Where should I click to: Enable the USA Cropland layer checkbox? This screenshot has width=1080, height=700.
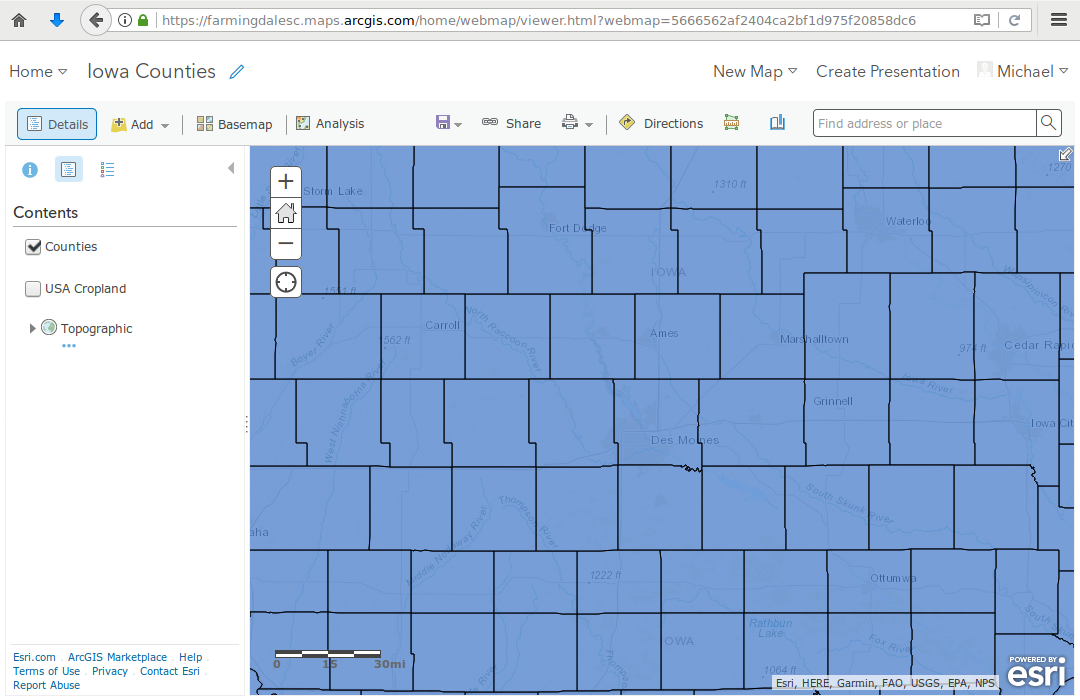pos(33,289)
